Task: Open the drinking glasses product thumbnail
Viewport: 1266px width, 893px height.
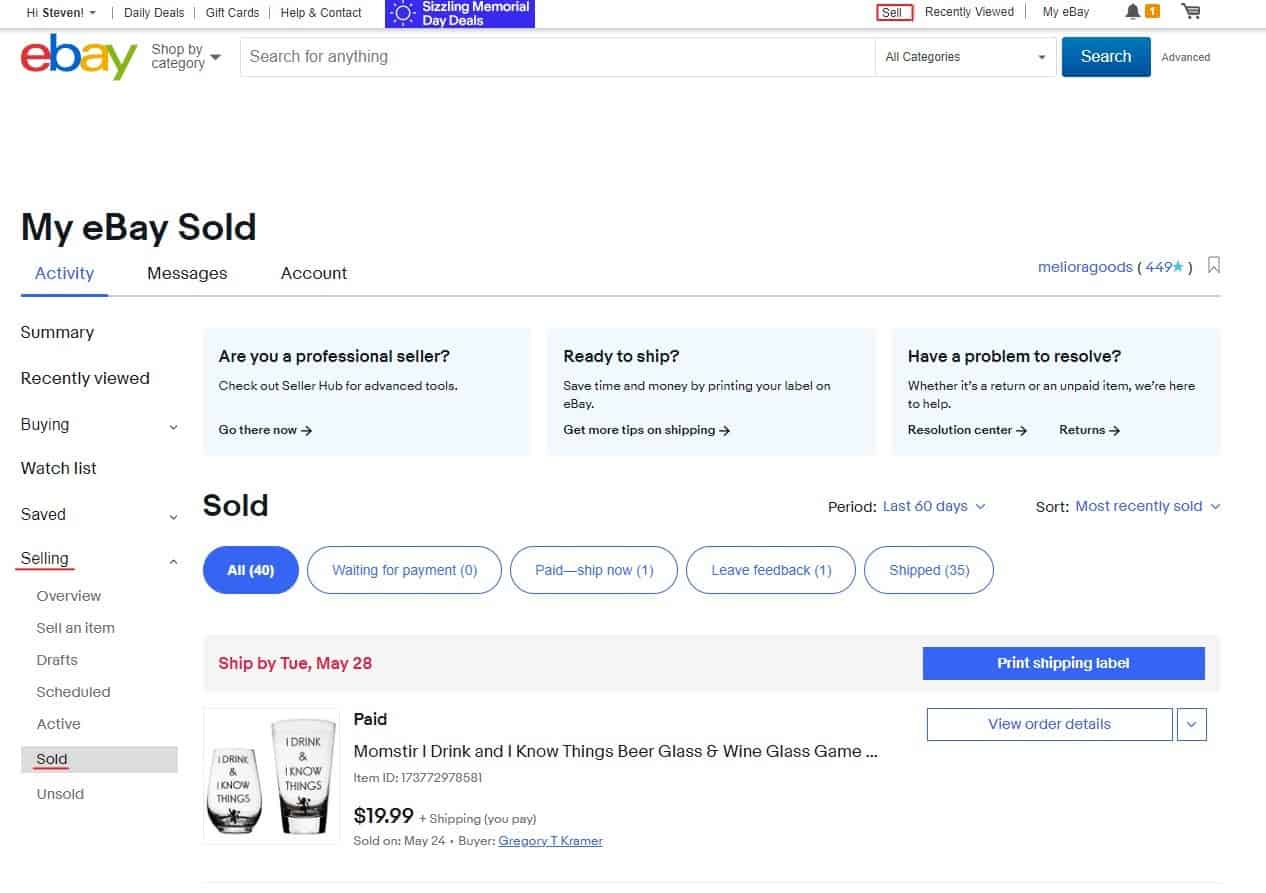Action: tap(272, 776)
